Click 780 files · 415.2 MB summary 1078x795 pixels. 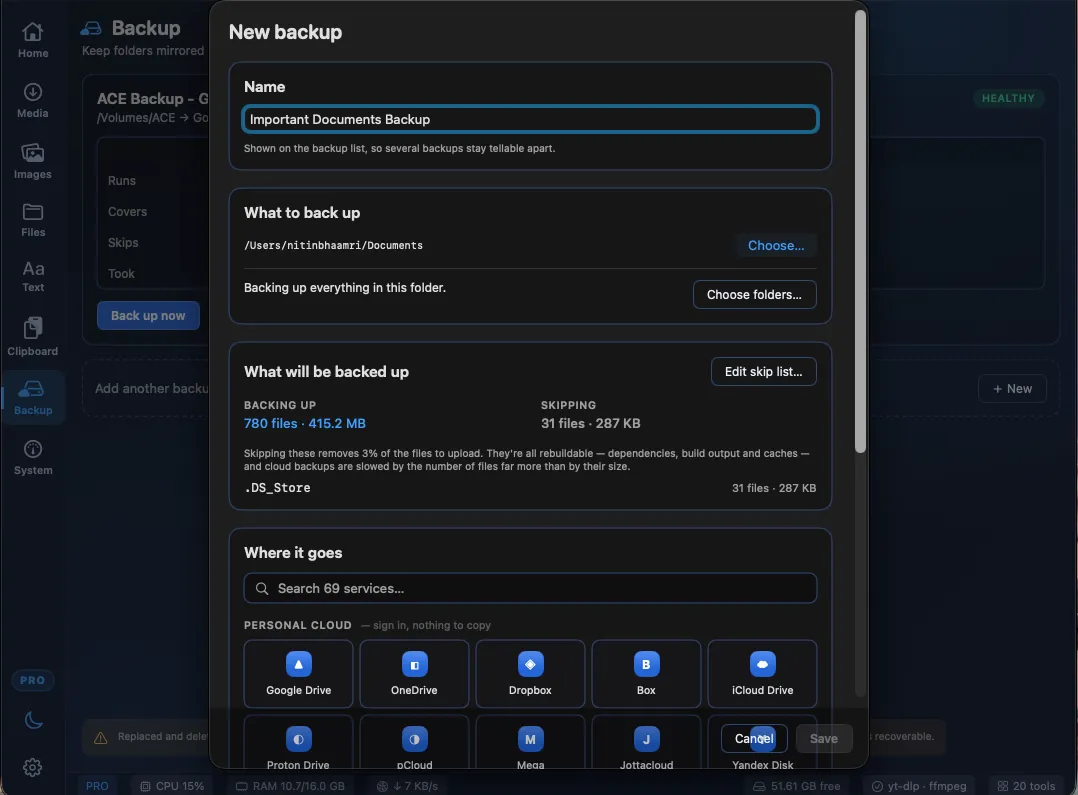pos(305,424)
